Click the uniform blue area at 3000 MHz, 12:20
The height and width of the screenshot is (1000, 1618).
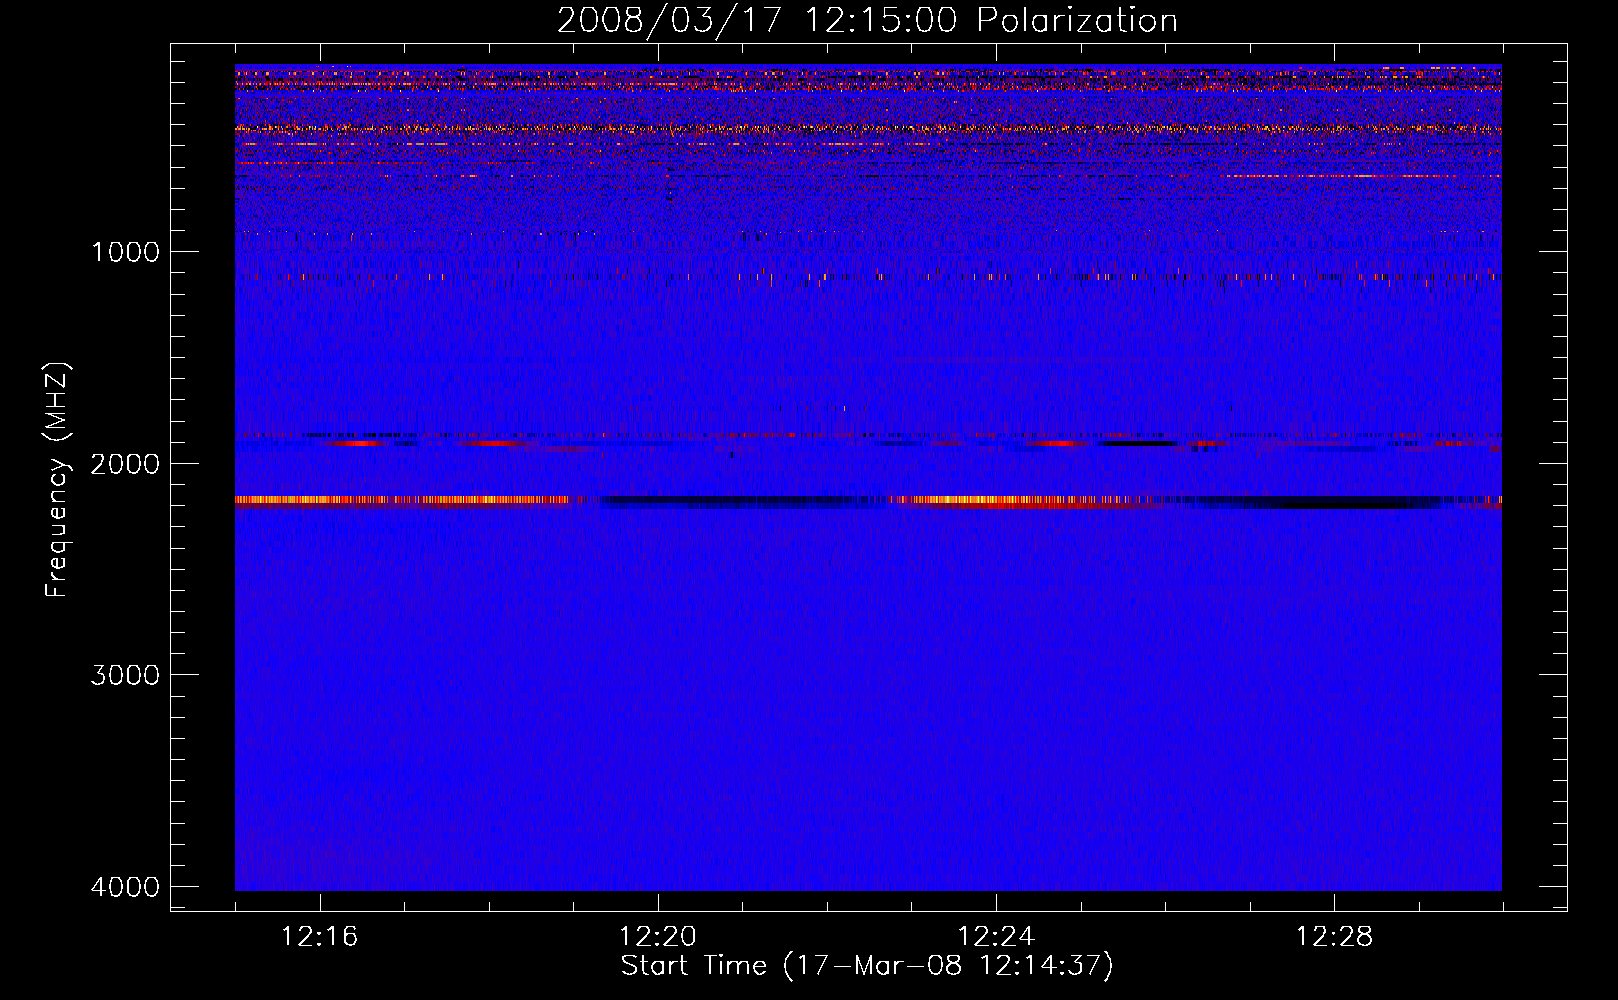click(658, 675)
